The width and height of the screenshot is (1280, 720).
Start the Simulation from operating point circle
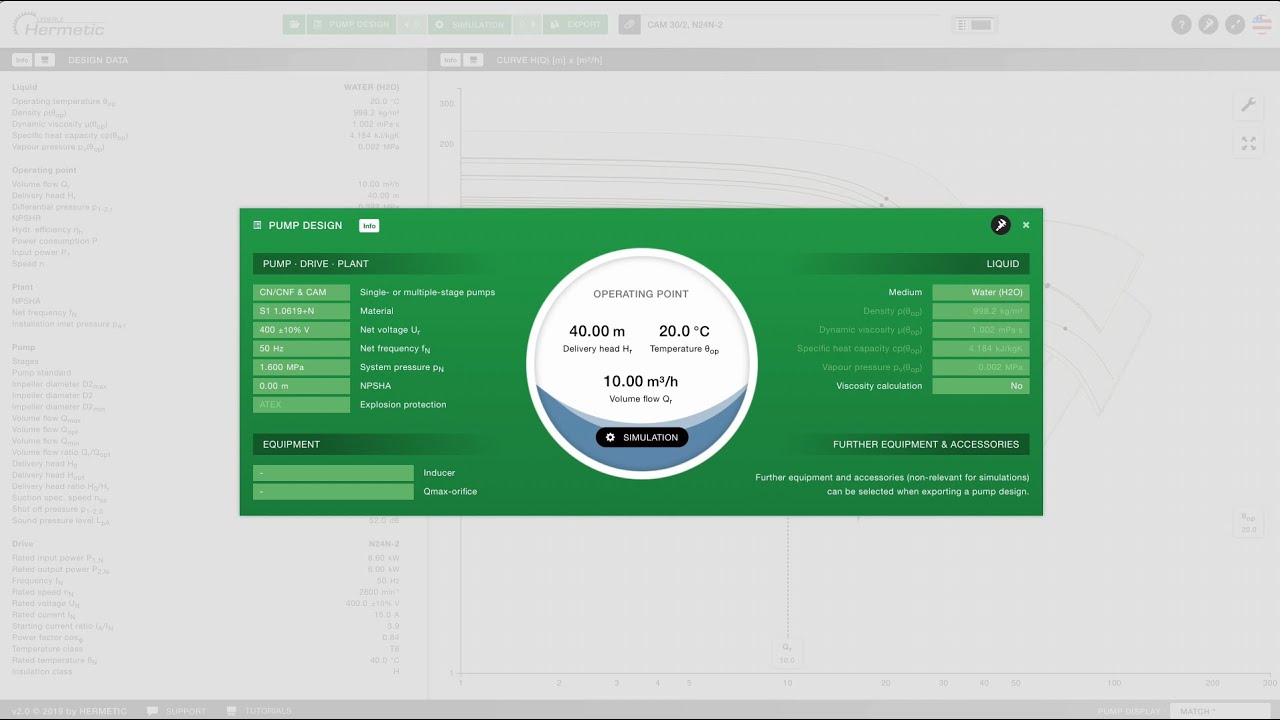tap(642, 437)
